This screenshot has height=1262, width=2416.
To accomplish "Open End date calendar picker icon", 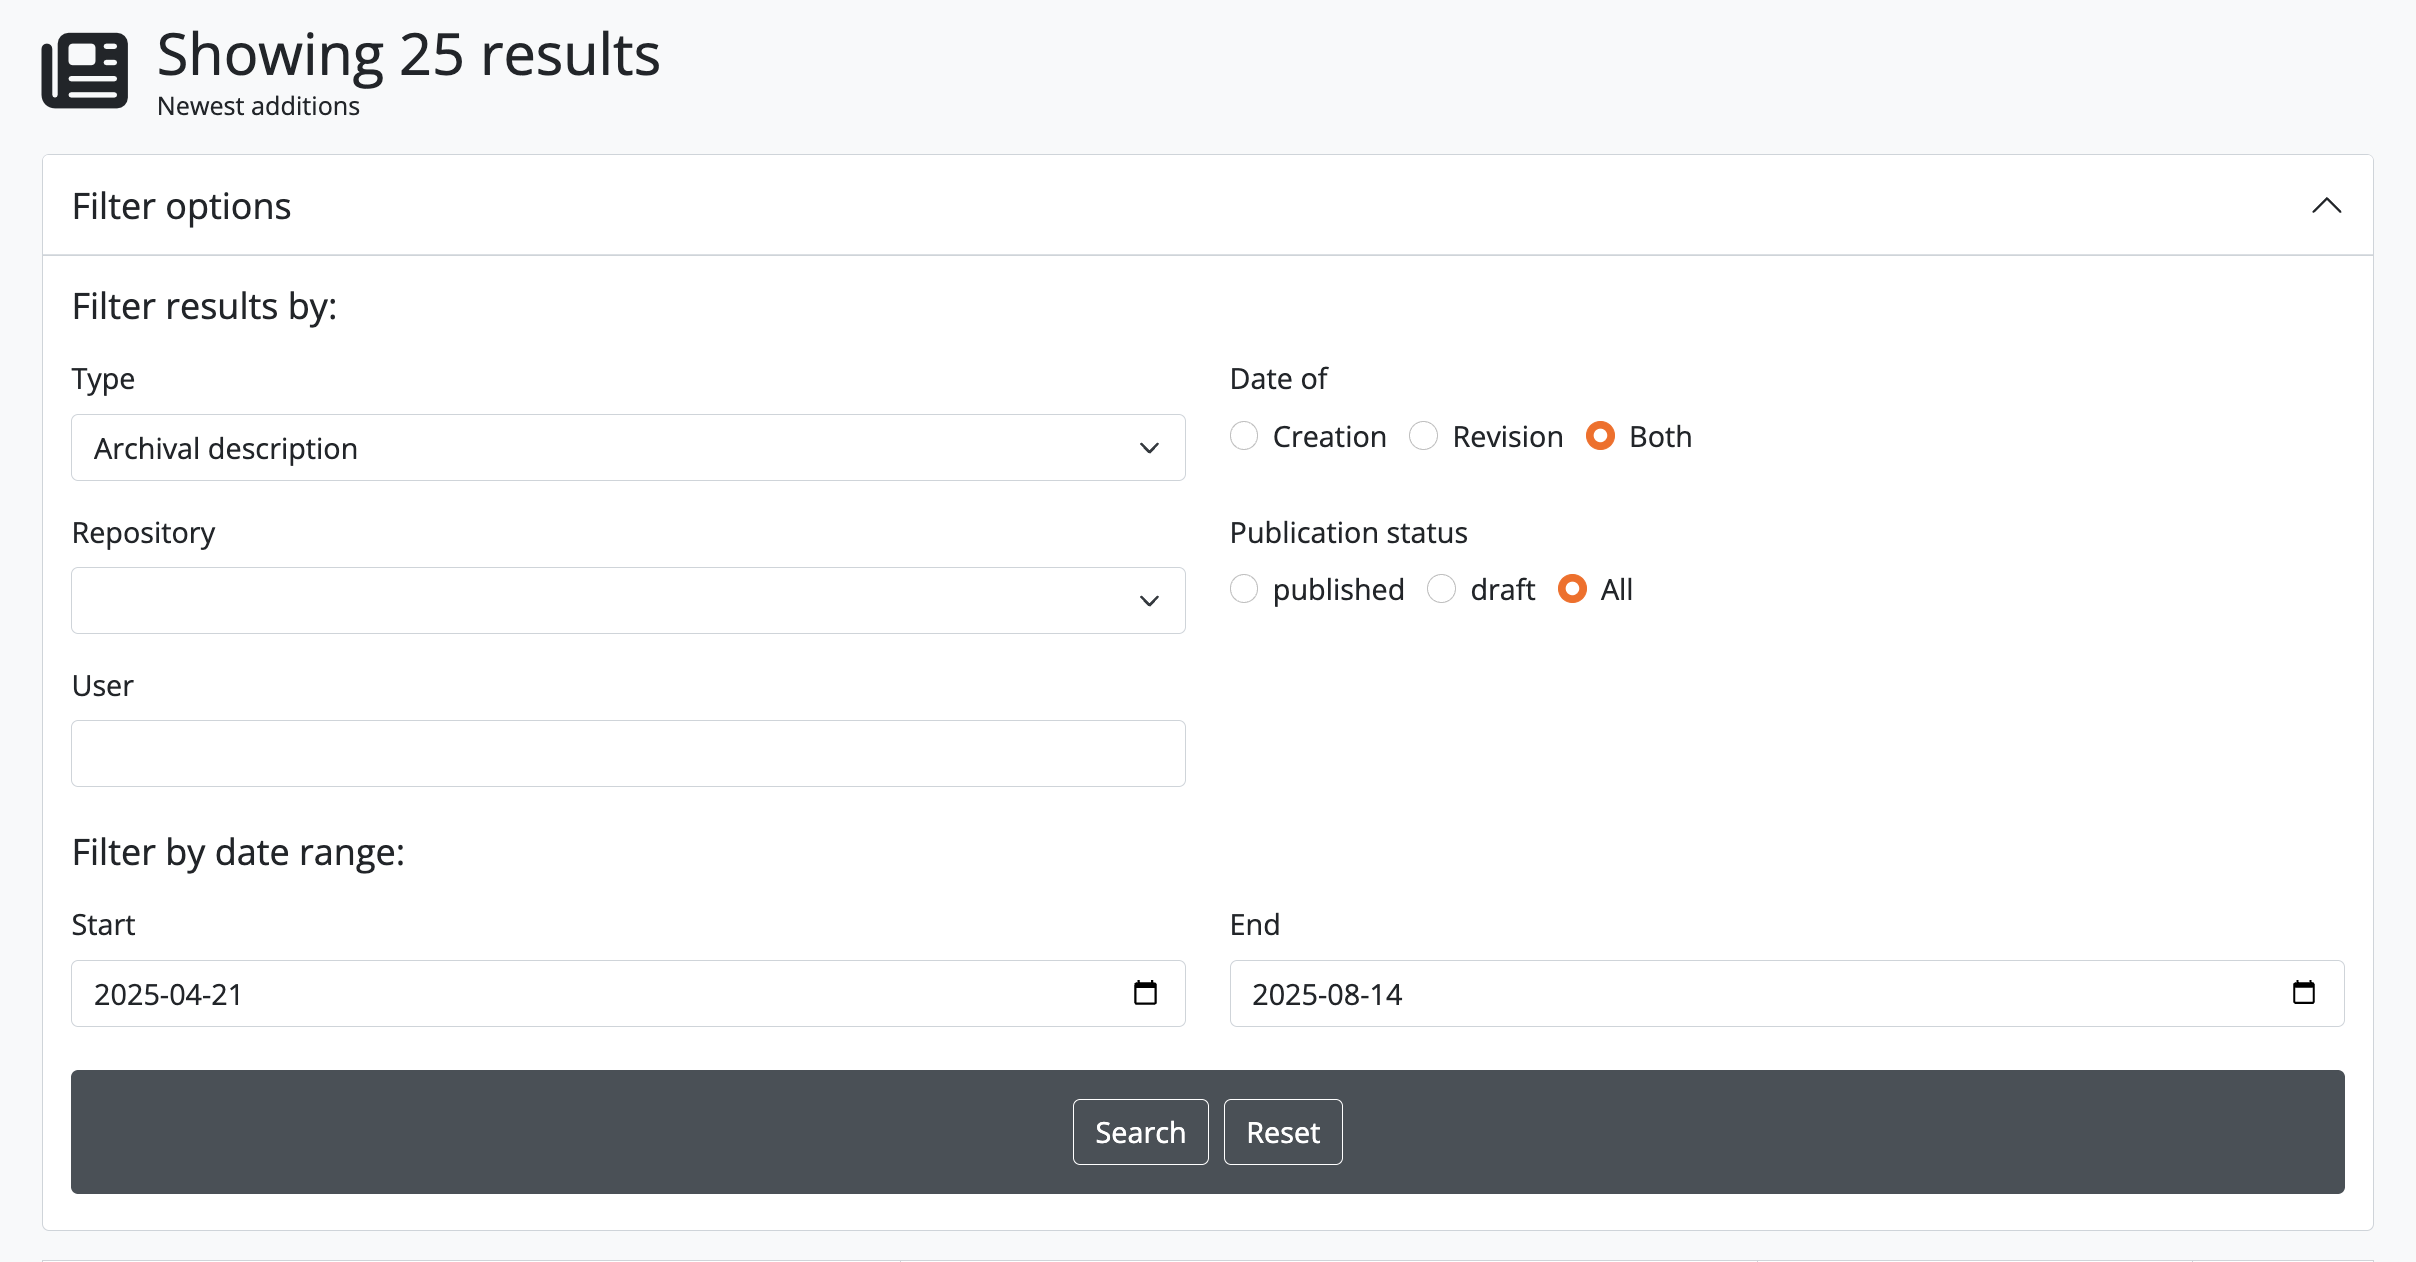I will pyautogui.click(x=2303, y=993).
